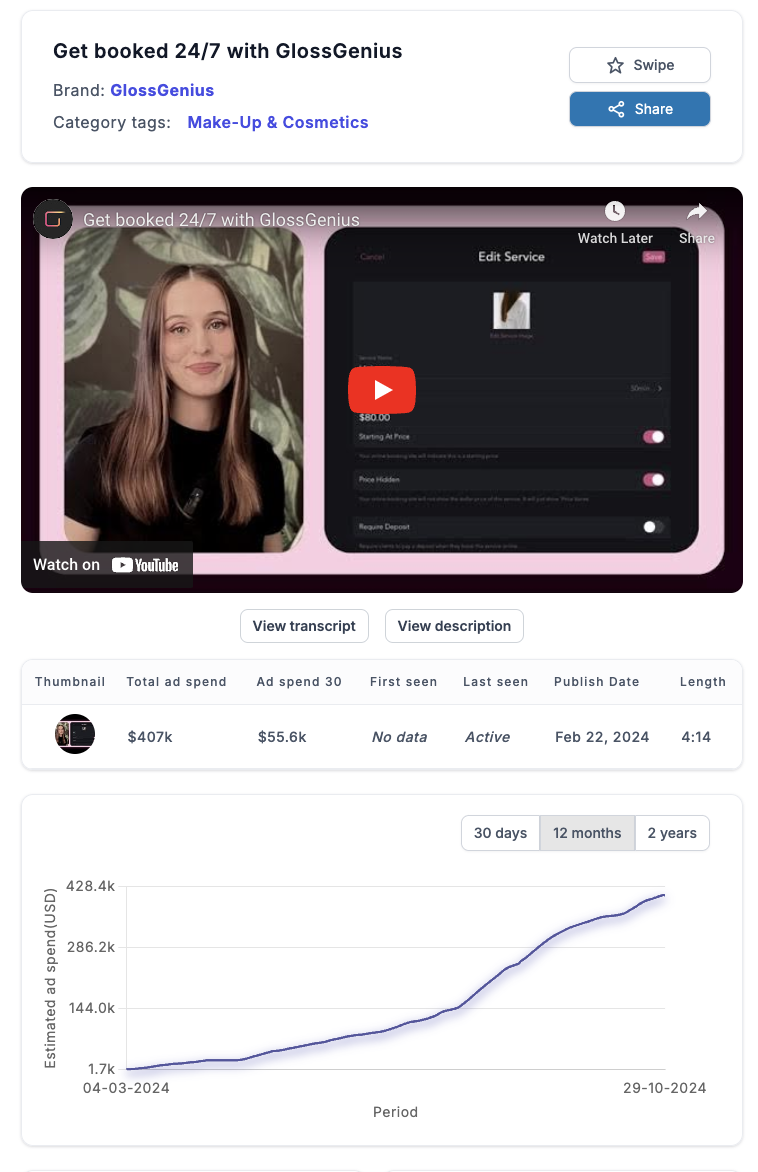This screenshot has height=1172, width=758.
Task: Select the 2 years range tab
Action: (672, 833)
